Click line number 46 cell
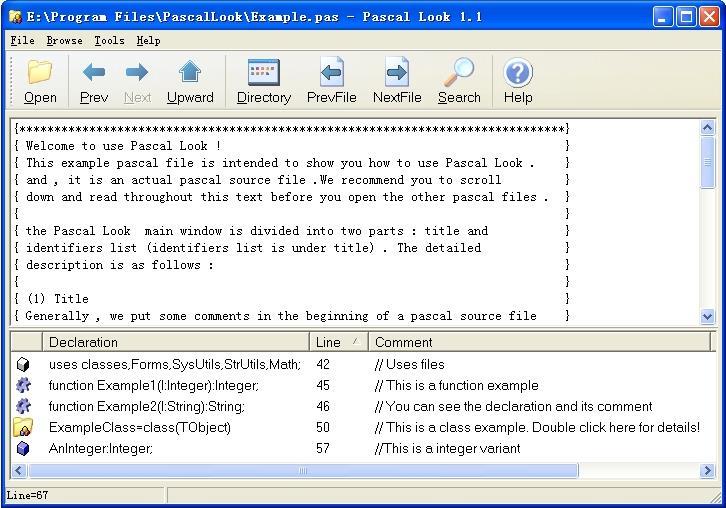726x508 pixels. pyautogui.click(x=323, y=406)
